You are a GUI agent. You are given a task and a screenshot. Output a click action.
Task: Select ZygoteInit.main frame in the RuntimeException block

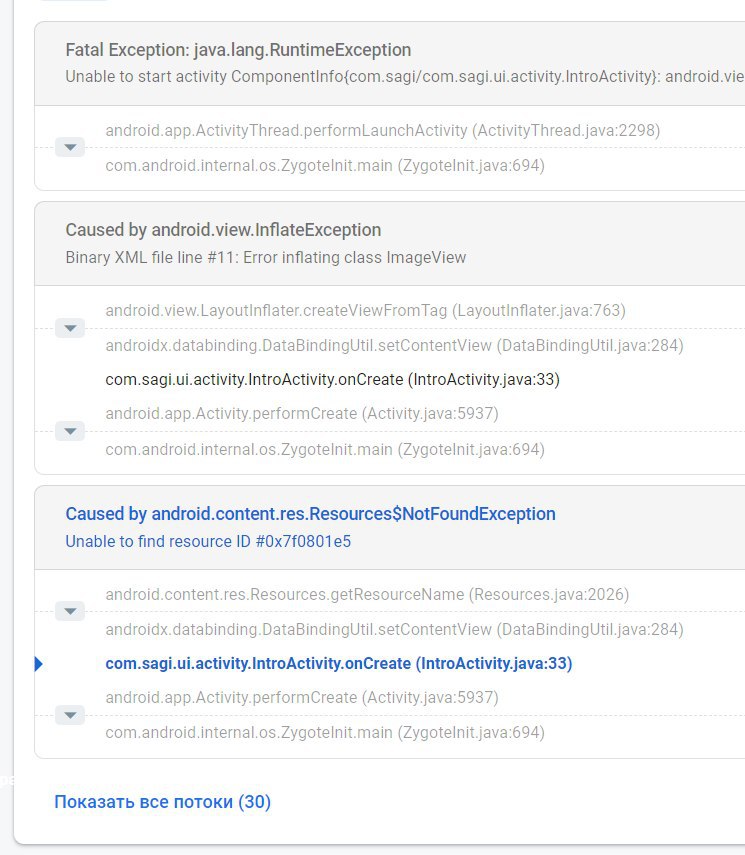(x=325, y=166)
